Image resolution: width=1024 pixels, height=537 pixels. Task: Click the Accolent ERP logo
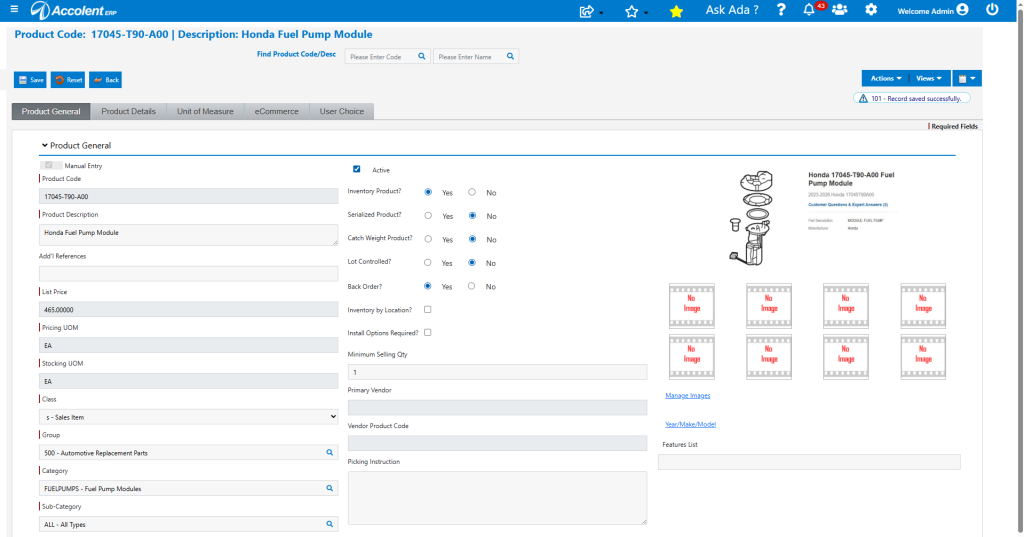click(73, 10)
